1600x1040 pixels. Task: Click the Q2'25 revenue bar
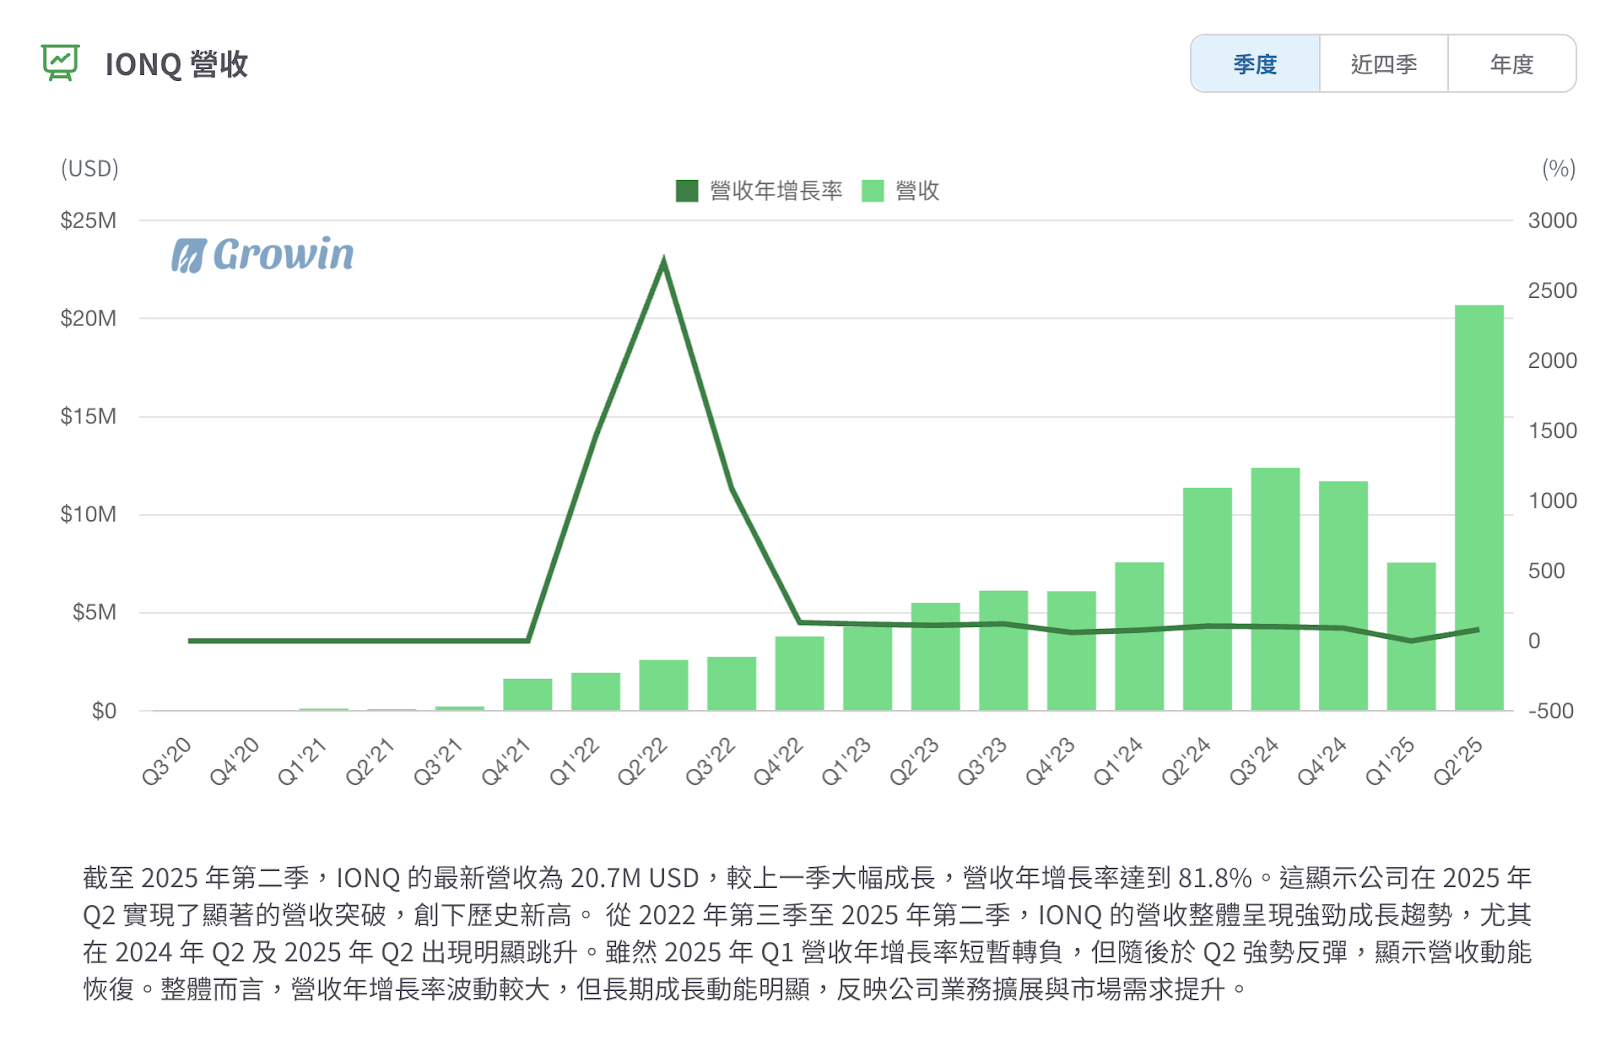tap(1479, 508)
